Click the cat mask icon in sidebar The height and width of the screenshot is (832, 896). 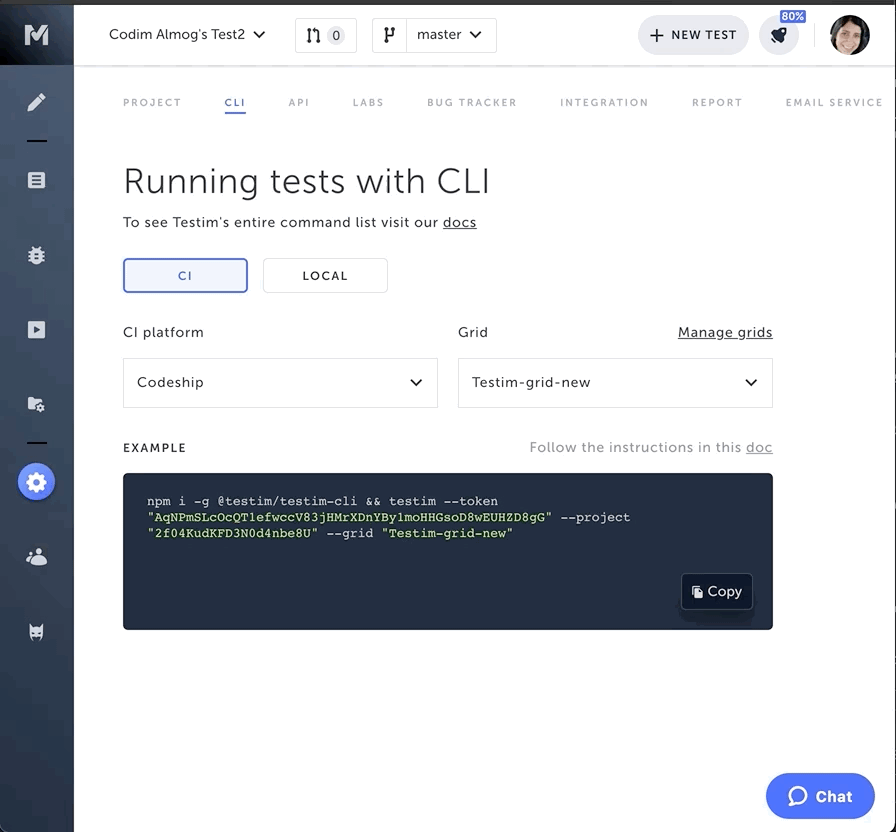37,632
